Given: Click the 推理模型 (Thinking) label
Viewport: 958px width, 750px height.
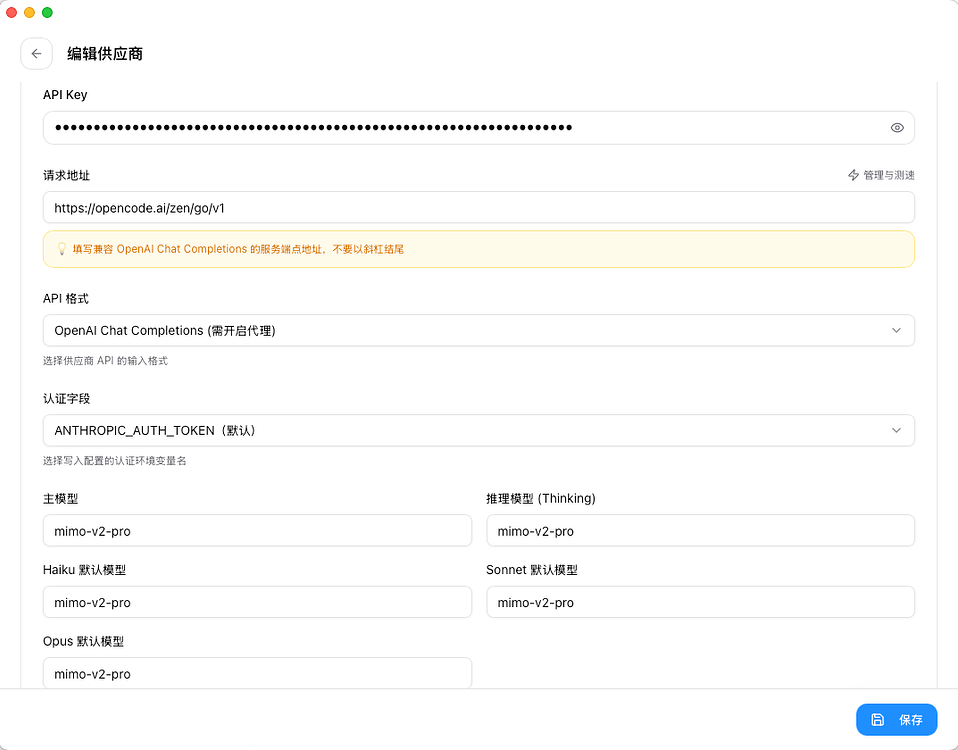Looking at the screenshot, I should coord(541,498).
